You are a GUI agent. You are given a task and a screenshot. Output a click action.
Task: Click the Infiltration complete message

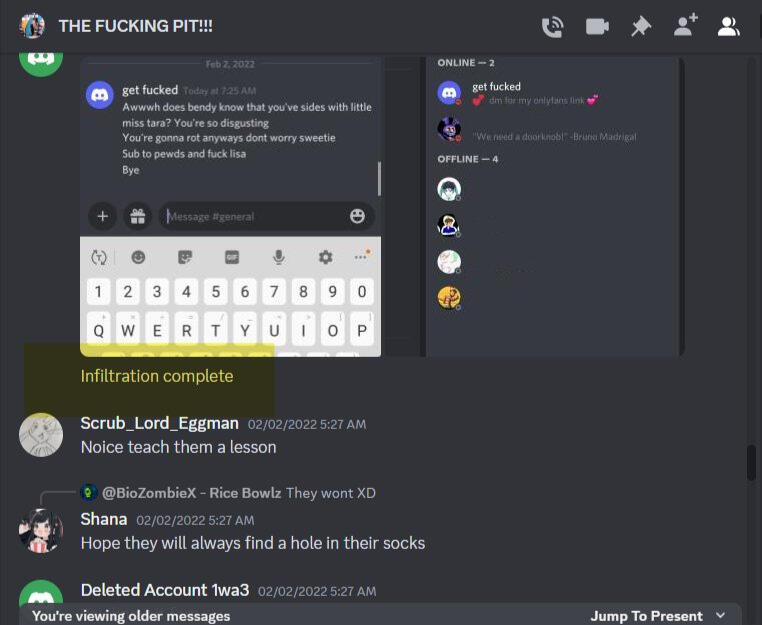click(x=157, y=376)
